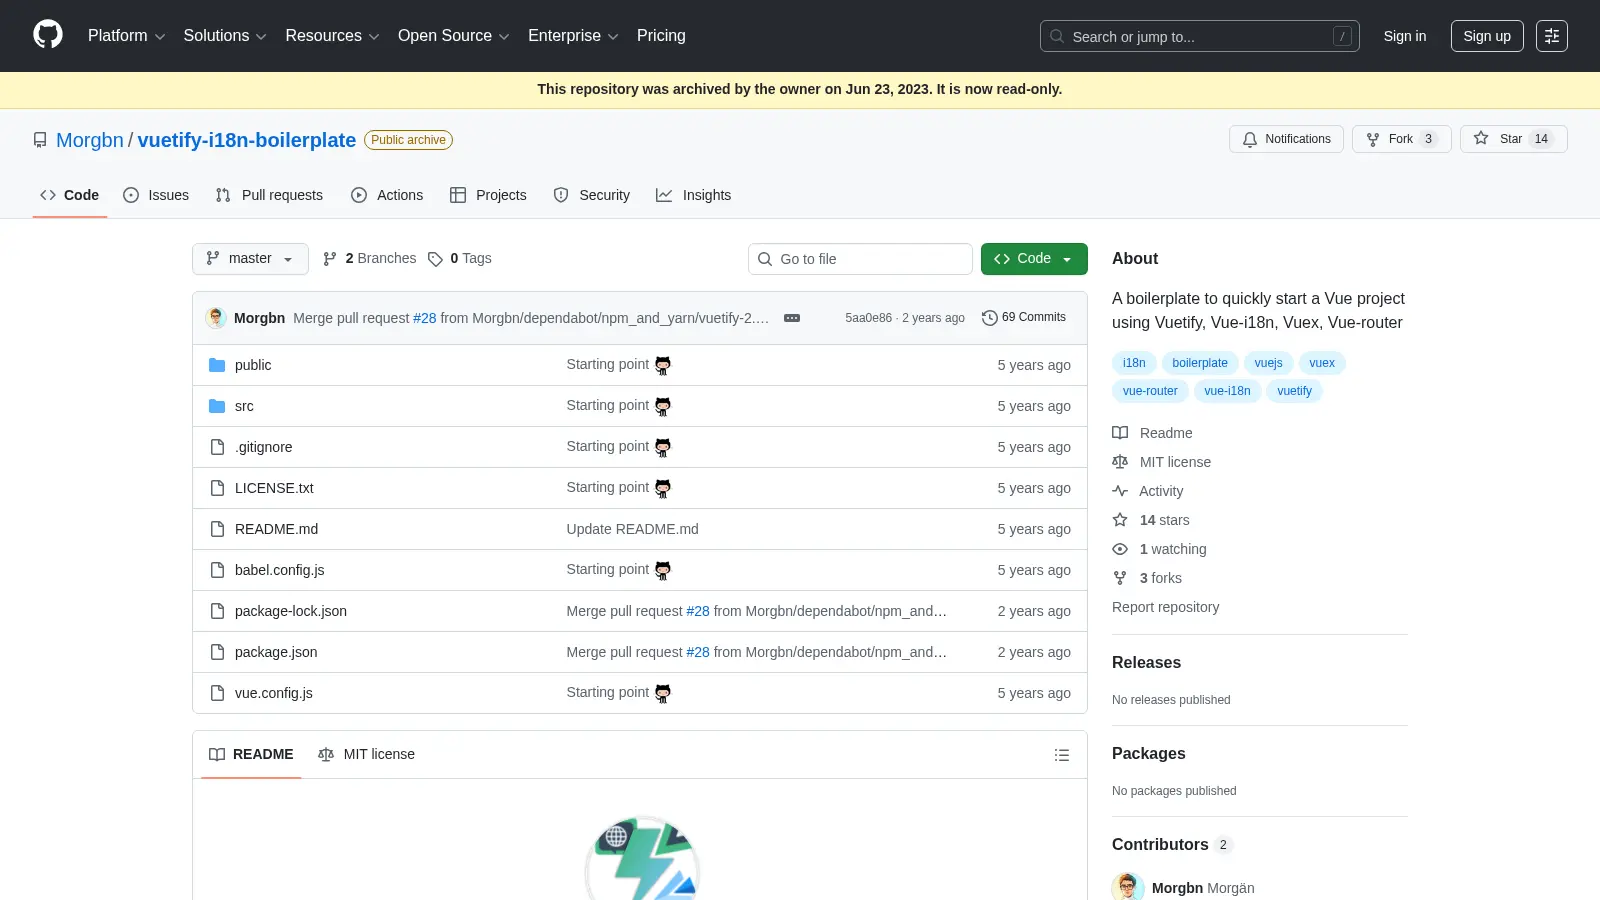Open the README outline list icon
The height and width of the screenshot is (900, 1600).
click(1062, 755)
